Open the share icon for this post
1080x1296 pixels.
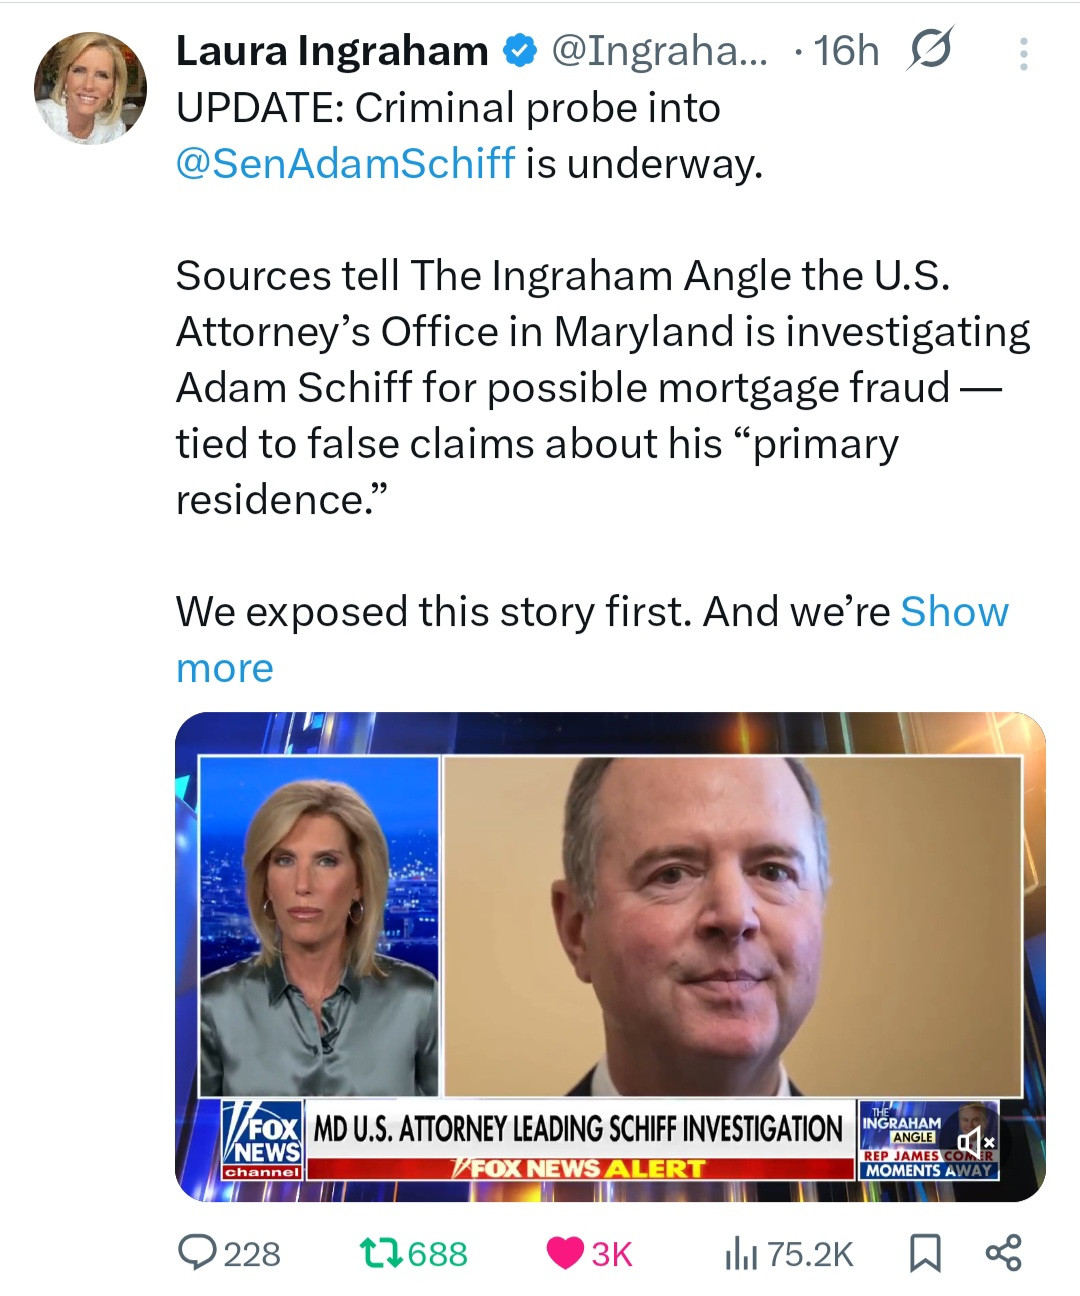pos(1003,1253)
